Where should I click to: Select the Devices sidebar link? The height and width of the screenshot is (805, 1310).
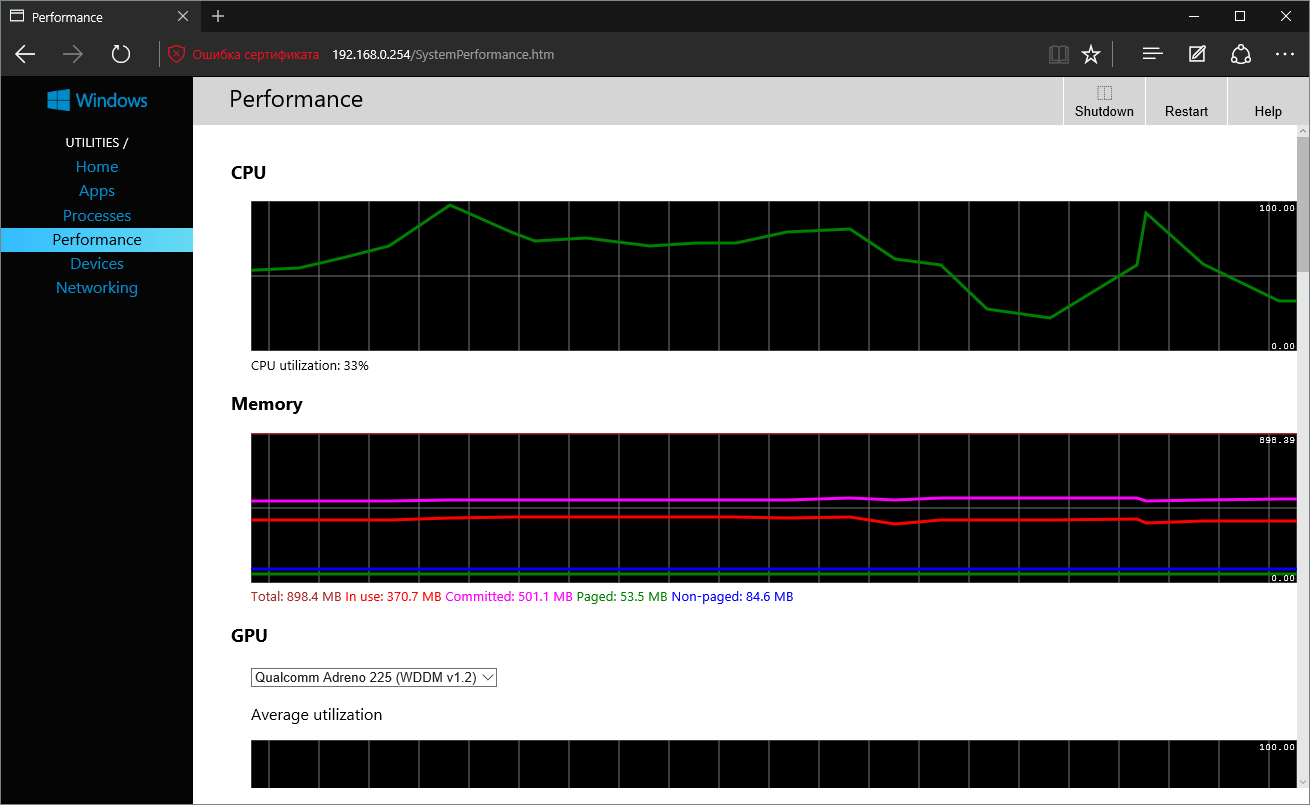(97, 264)
